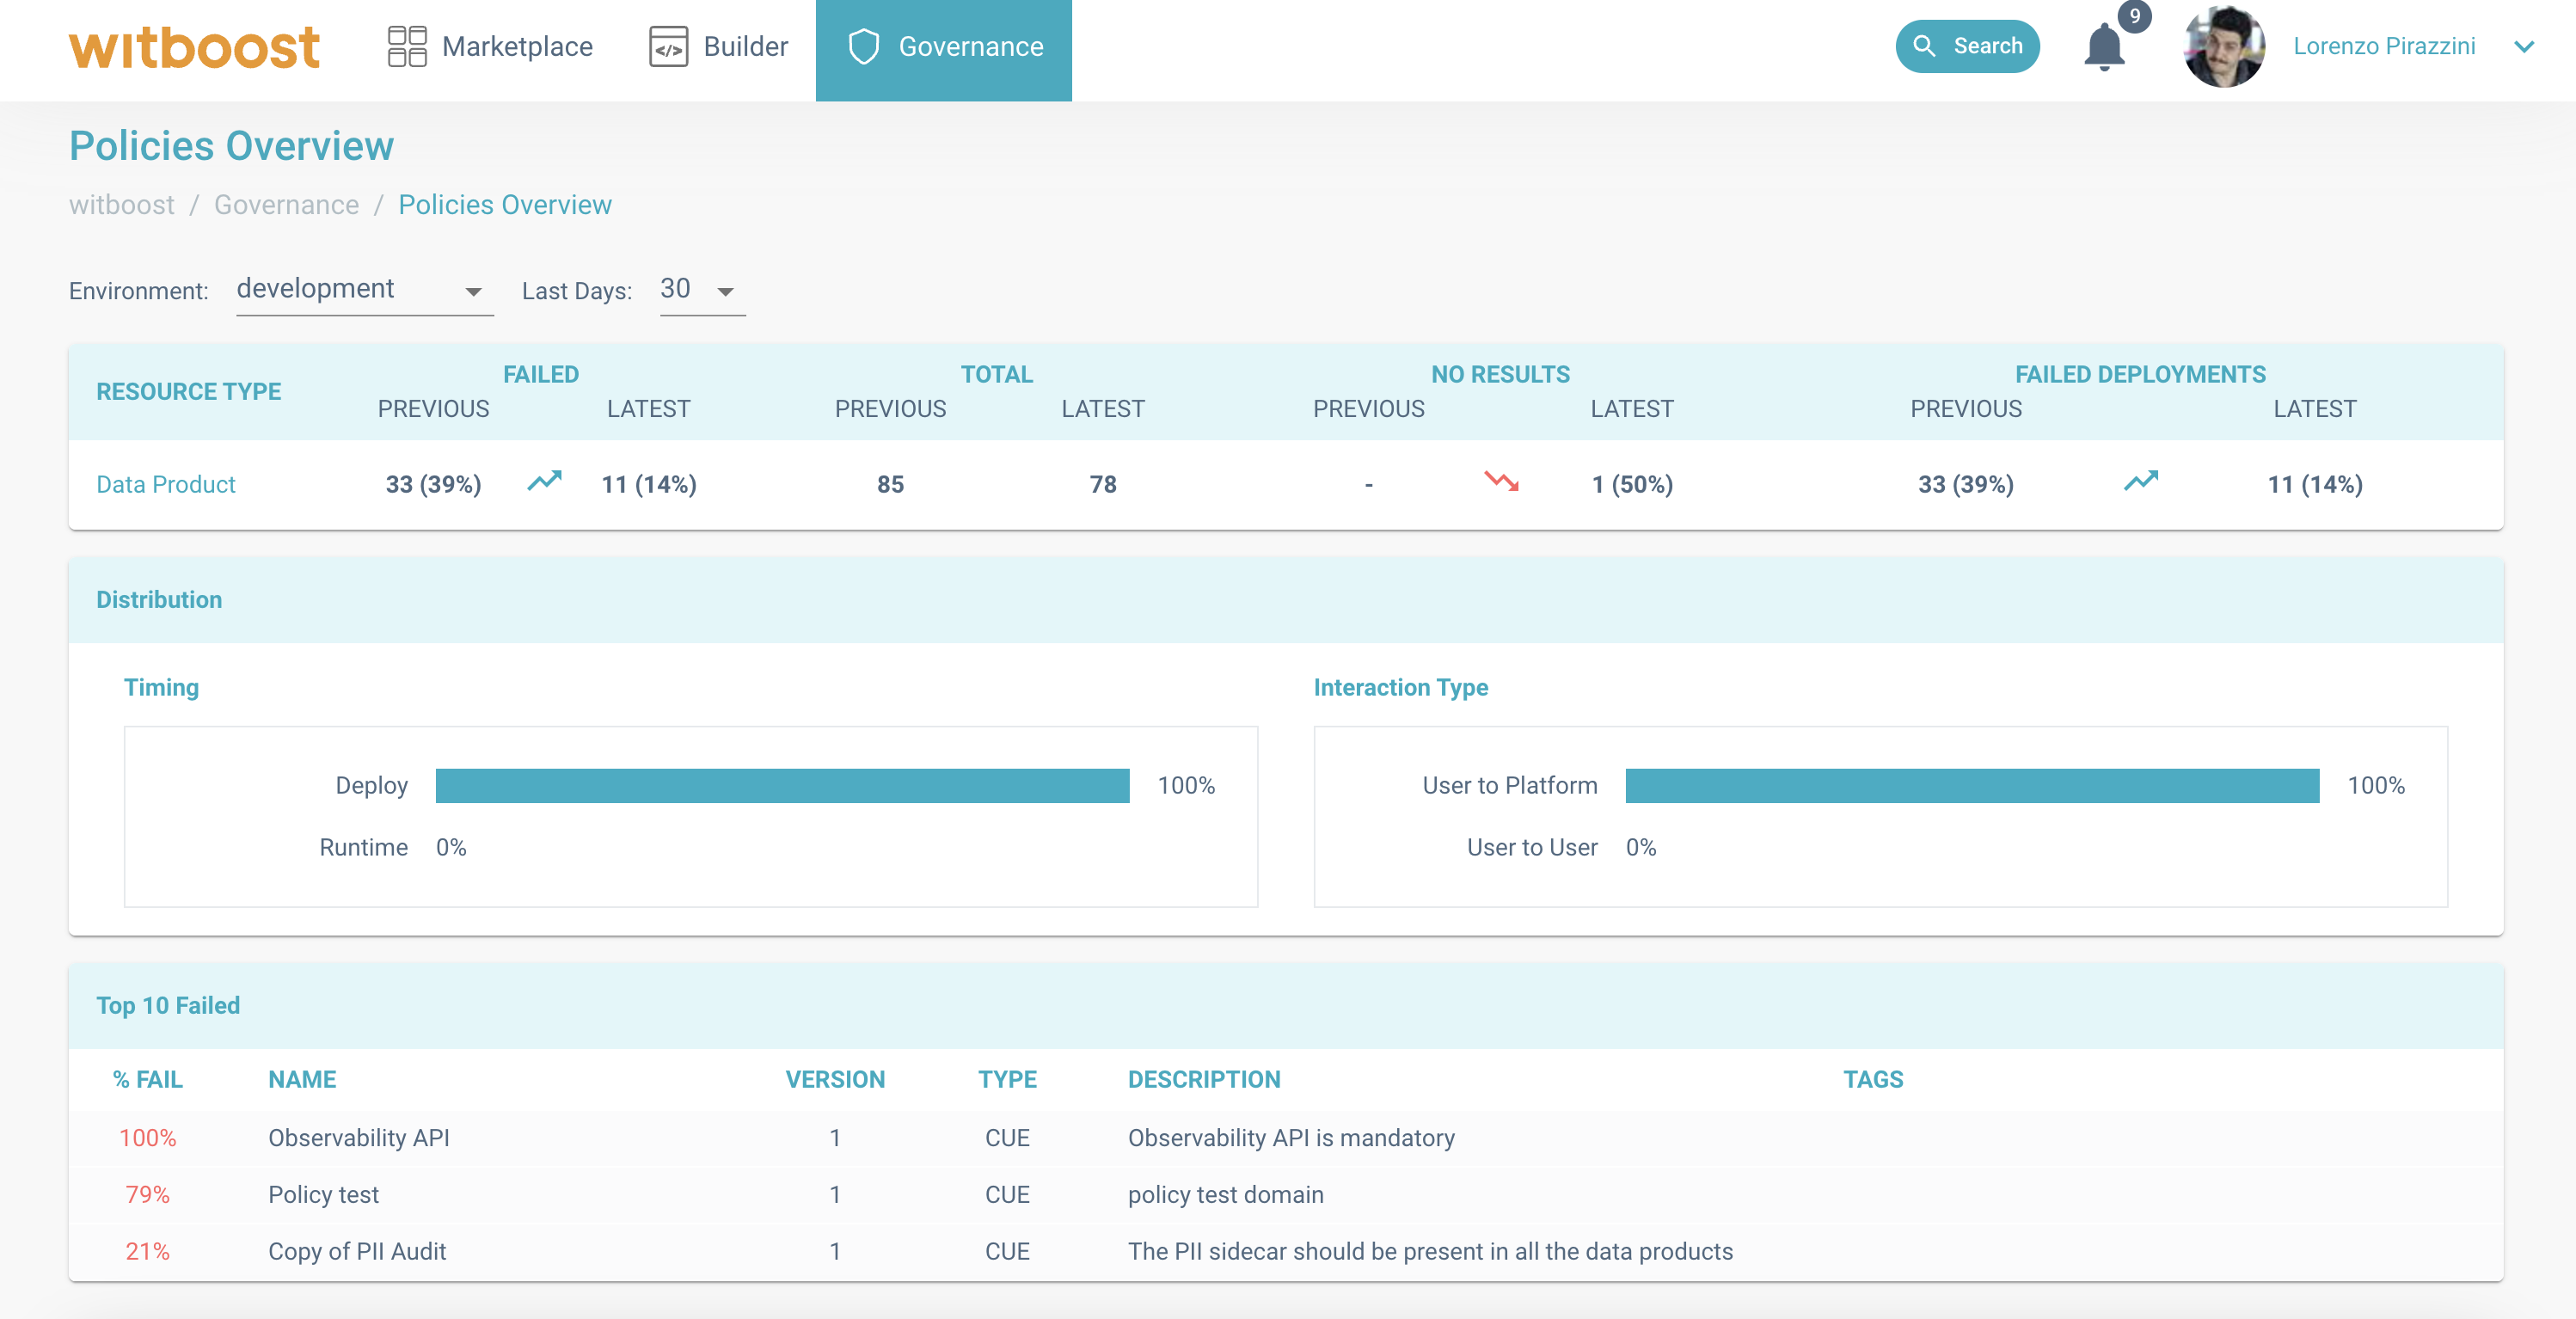Open the Data Product link

(166, 485)
